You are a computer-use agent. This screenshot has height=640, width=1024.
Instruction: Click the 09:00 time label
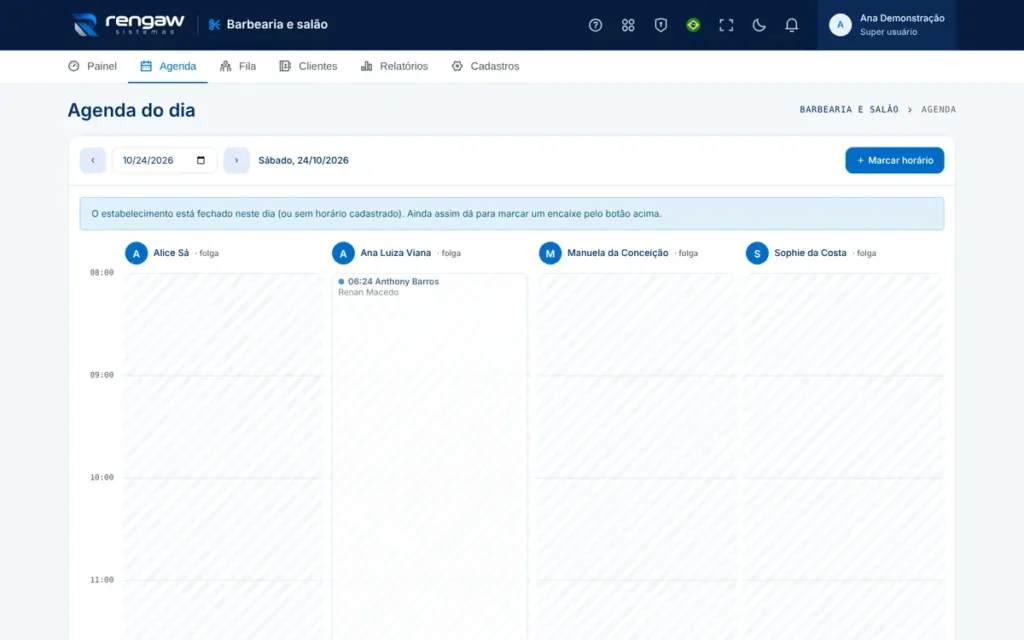102,375
